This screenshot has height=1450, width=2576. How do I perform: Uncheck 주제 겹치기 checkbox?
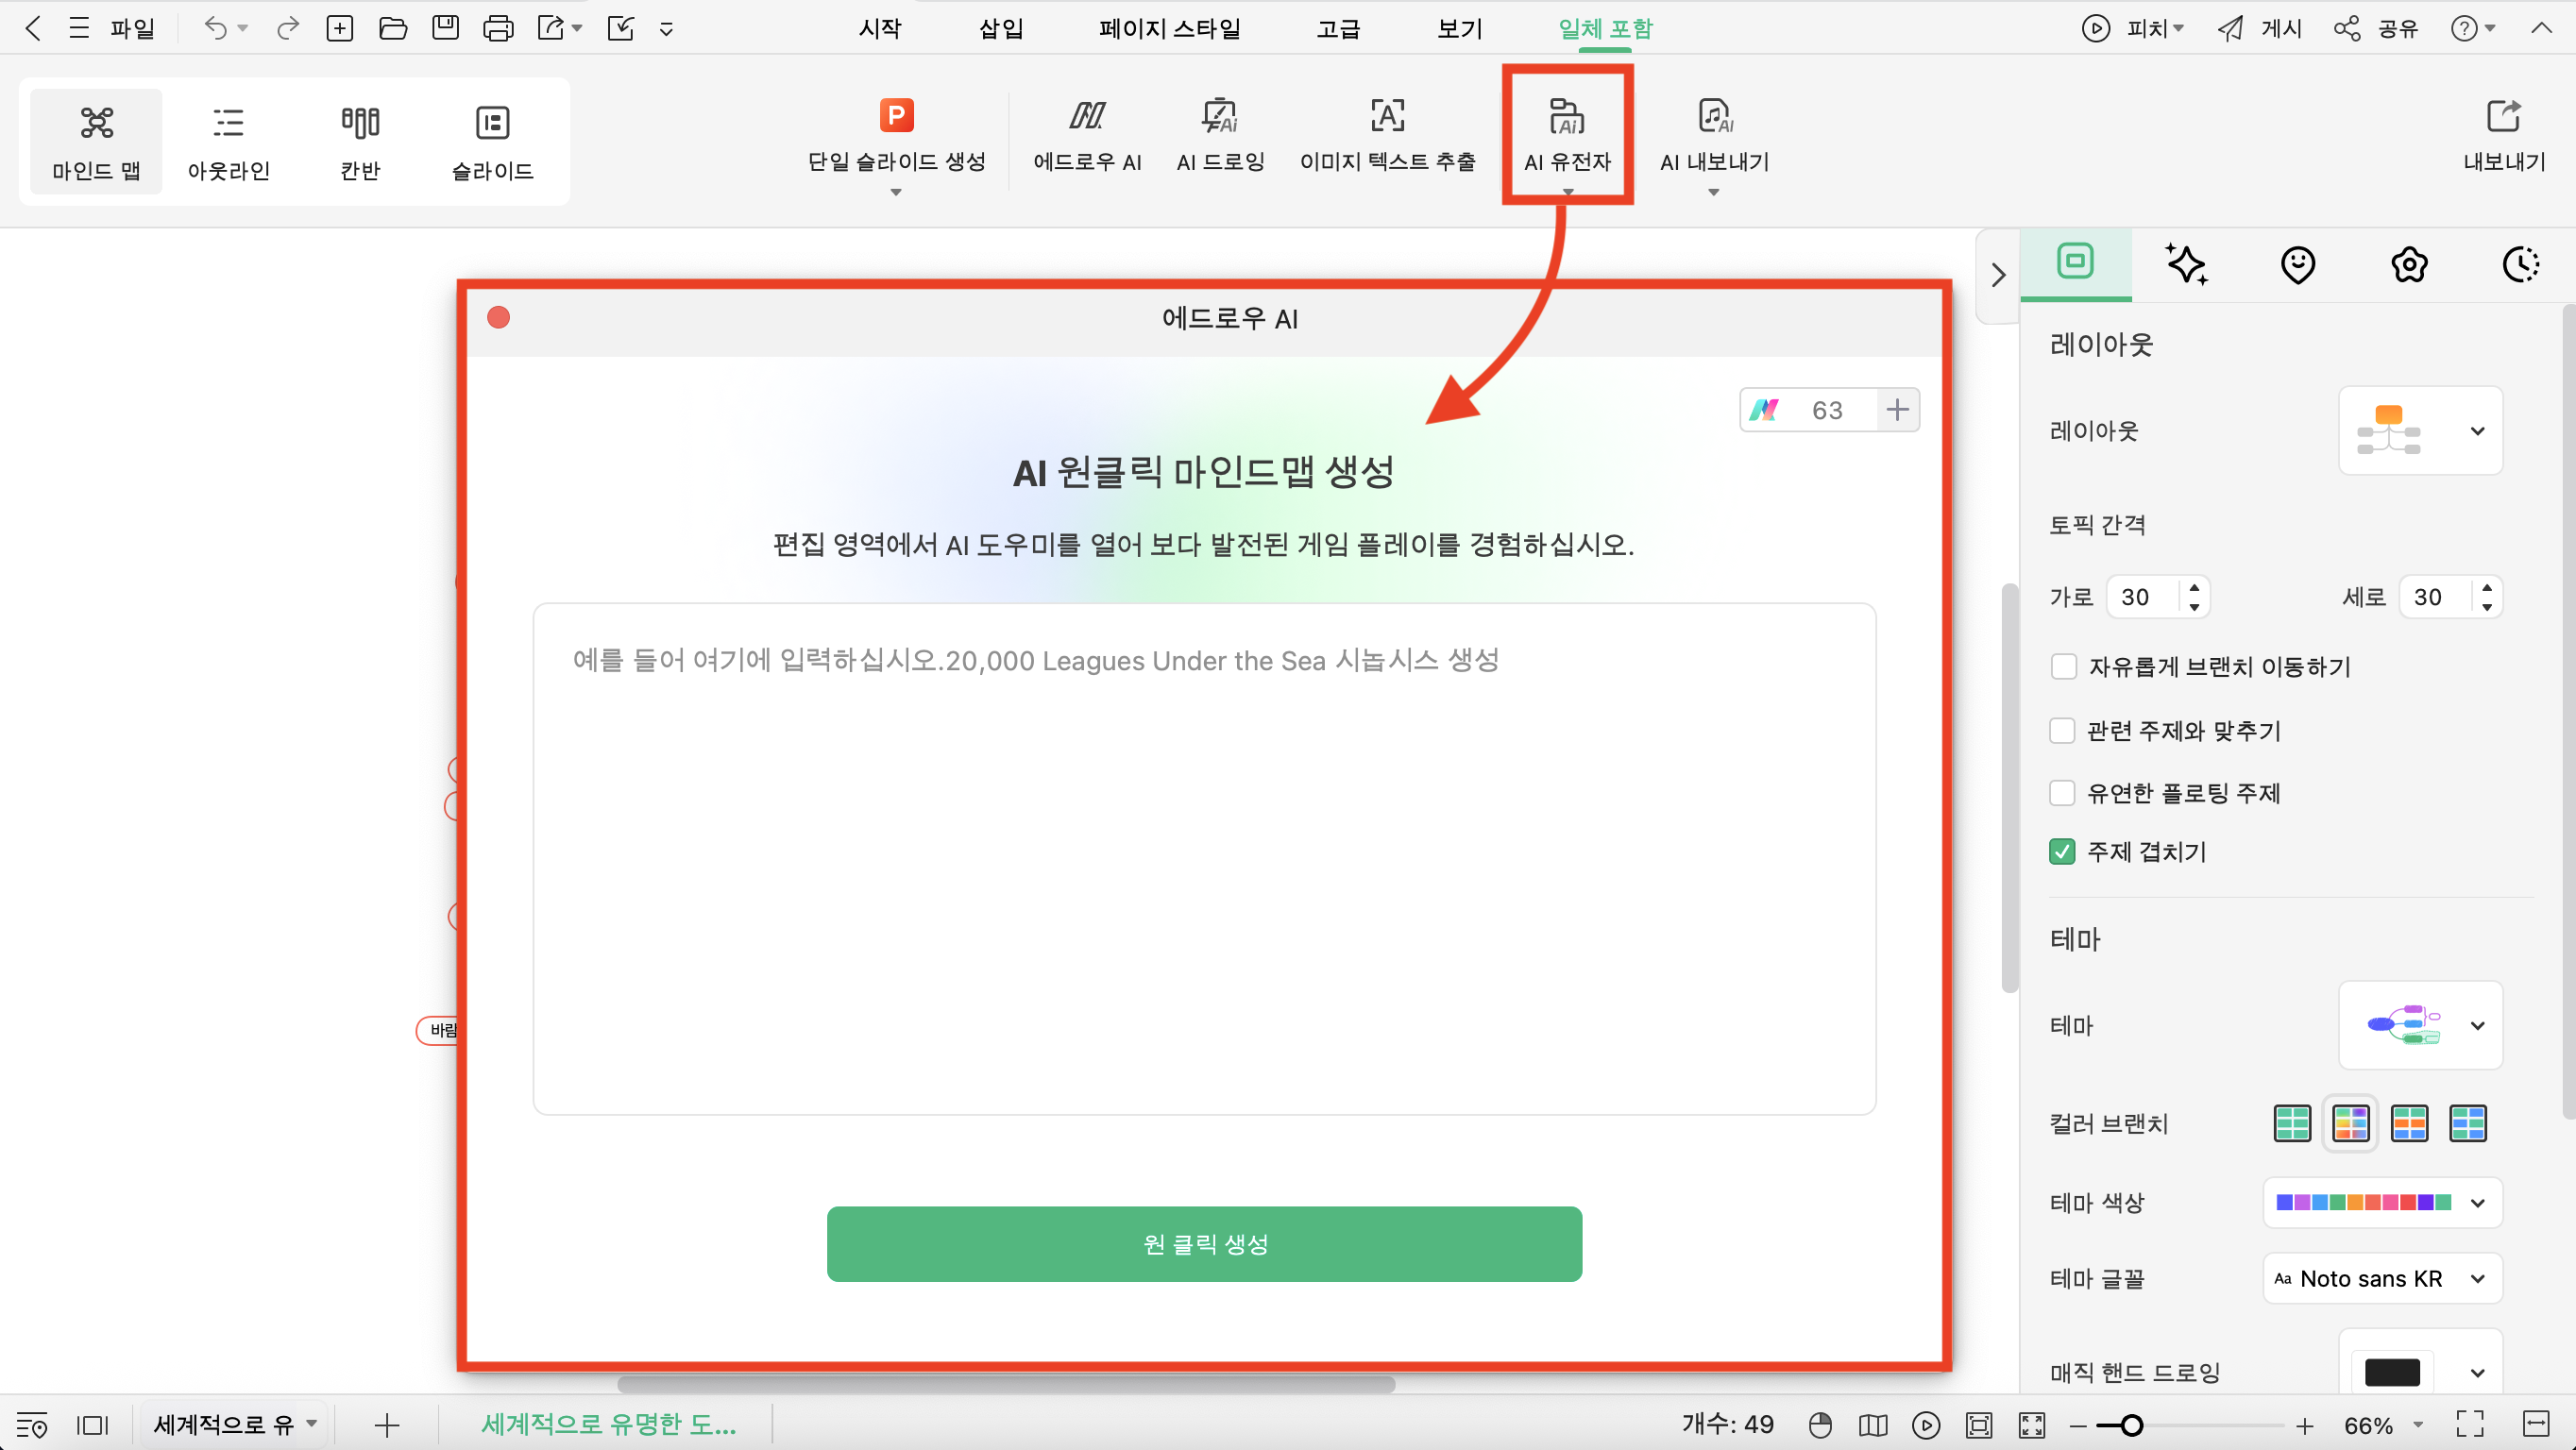coord(2062,851)
